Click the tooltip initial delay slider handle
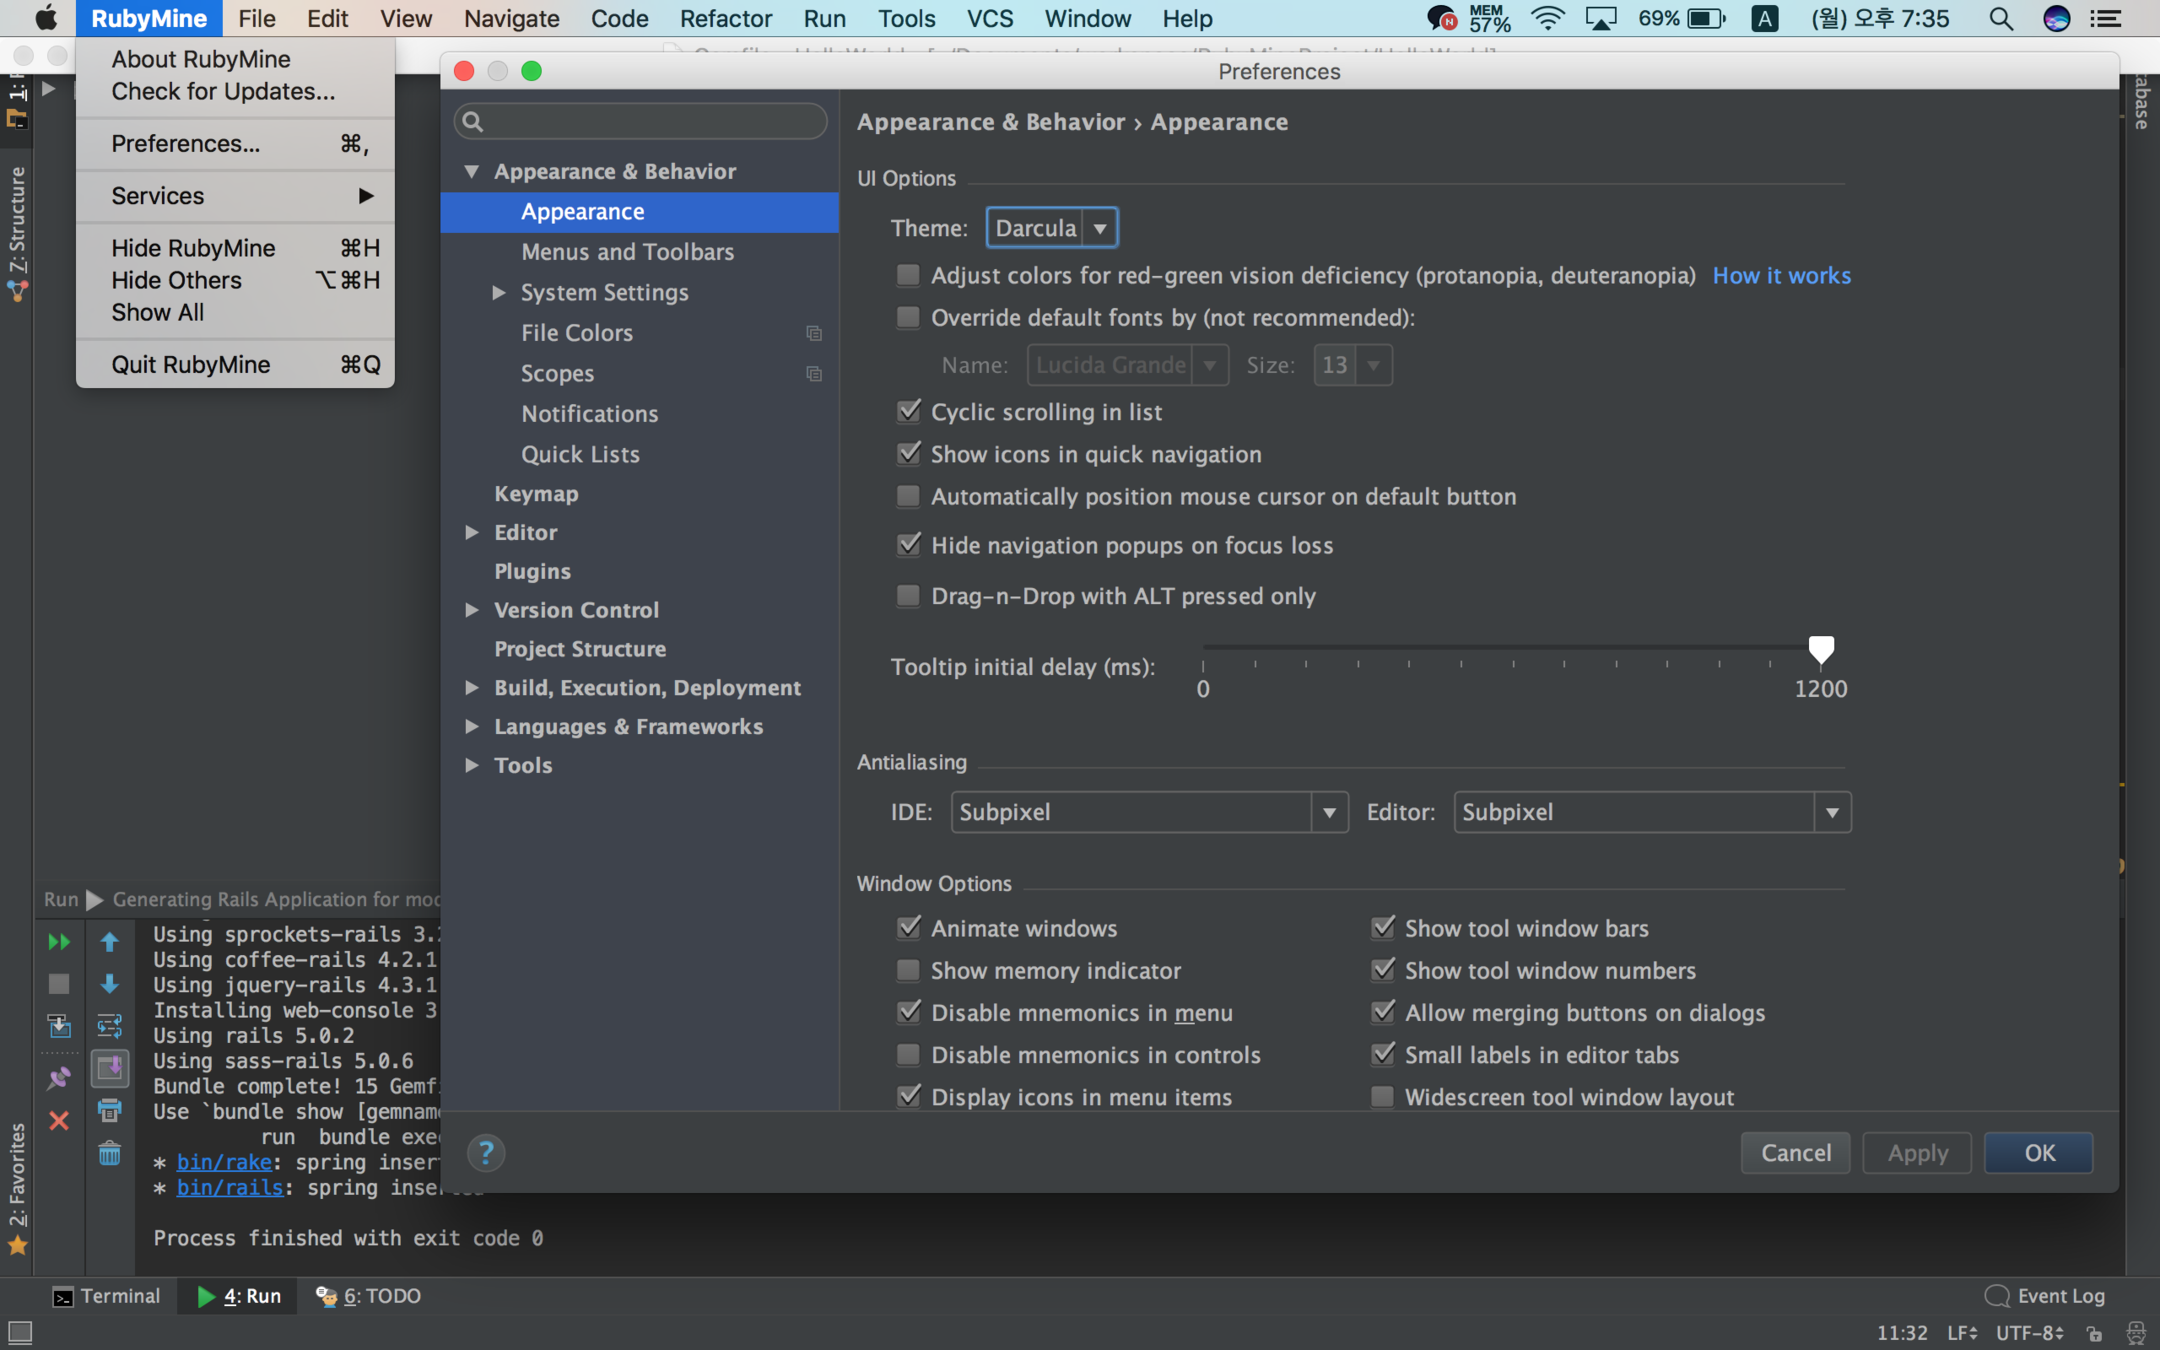The width and height of the screenshot is (2160, 1350). coord(1820,650)
